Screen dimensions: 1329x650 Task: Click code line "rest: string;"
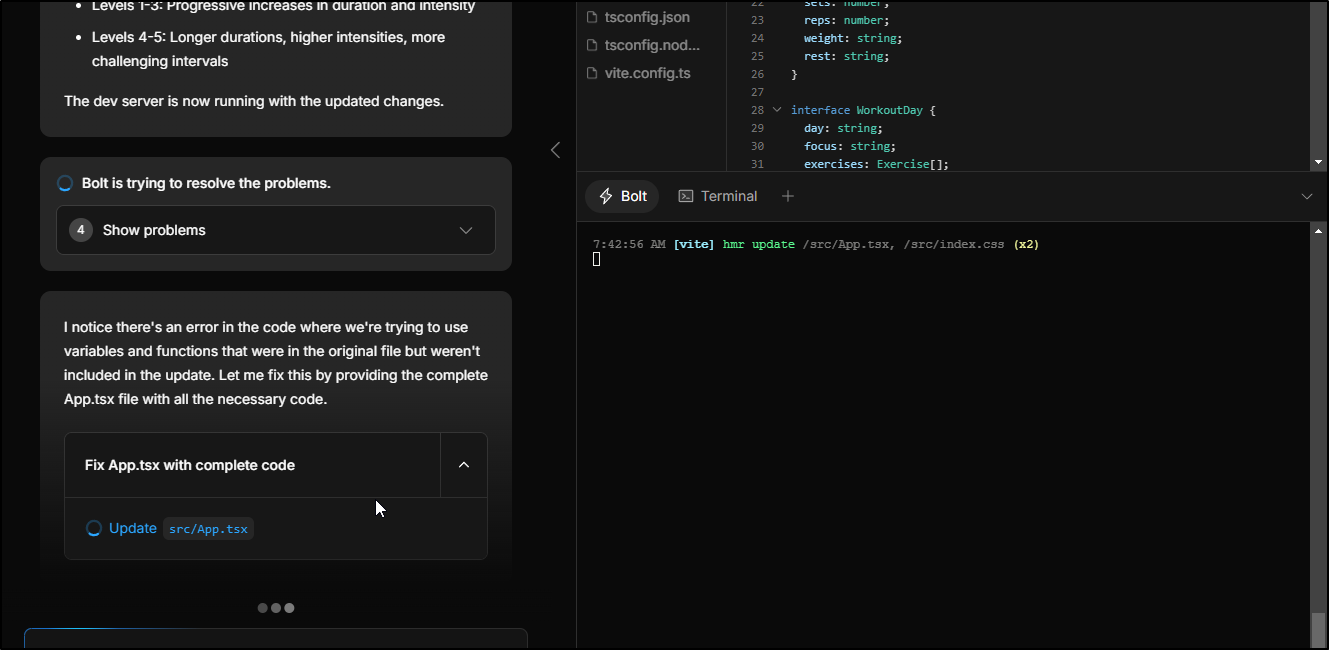pyautogui.click(x=846, y=56)
